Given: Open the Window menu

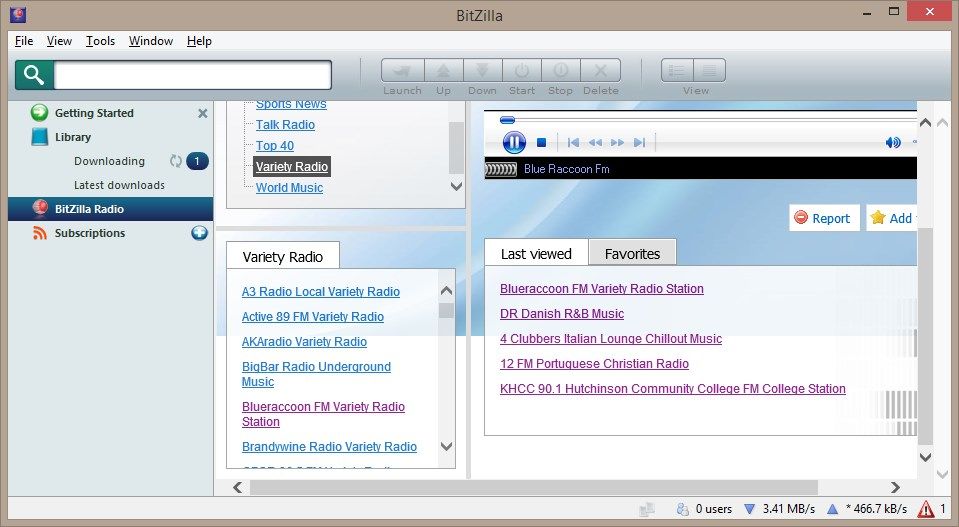Looking at the screenshot, I should (150, 41).
